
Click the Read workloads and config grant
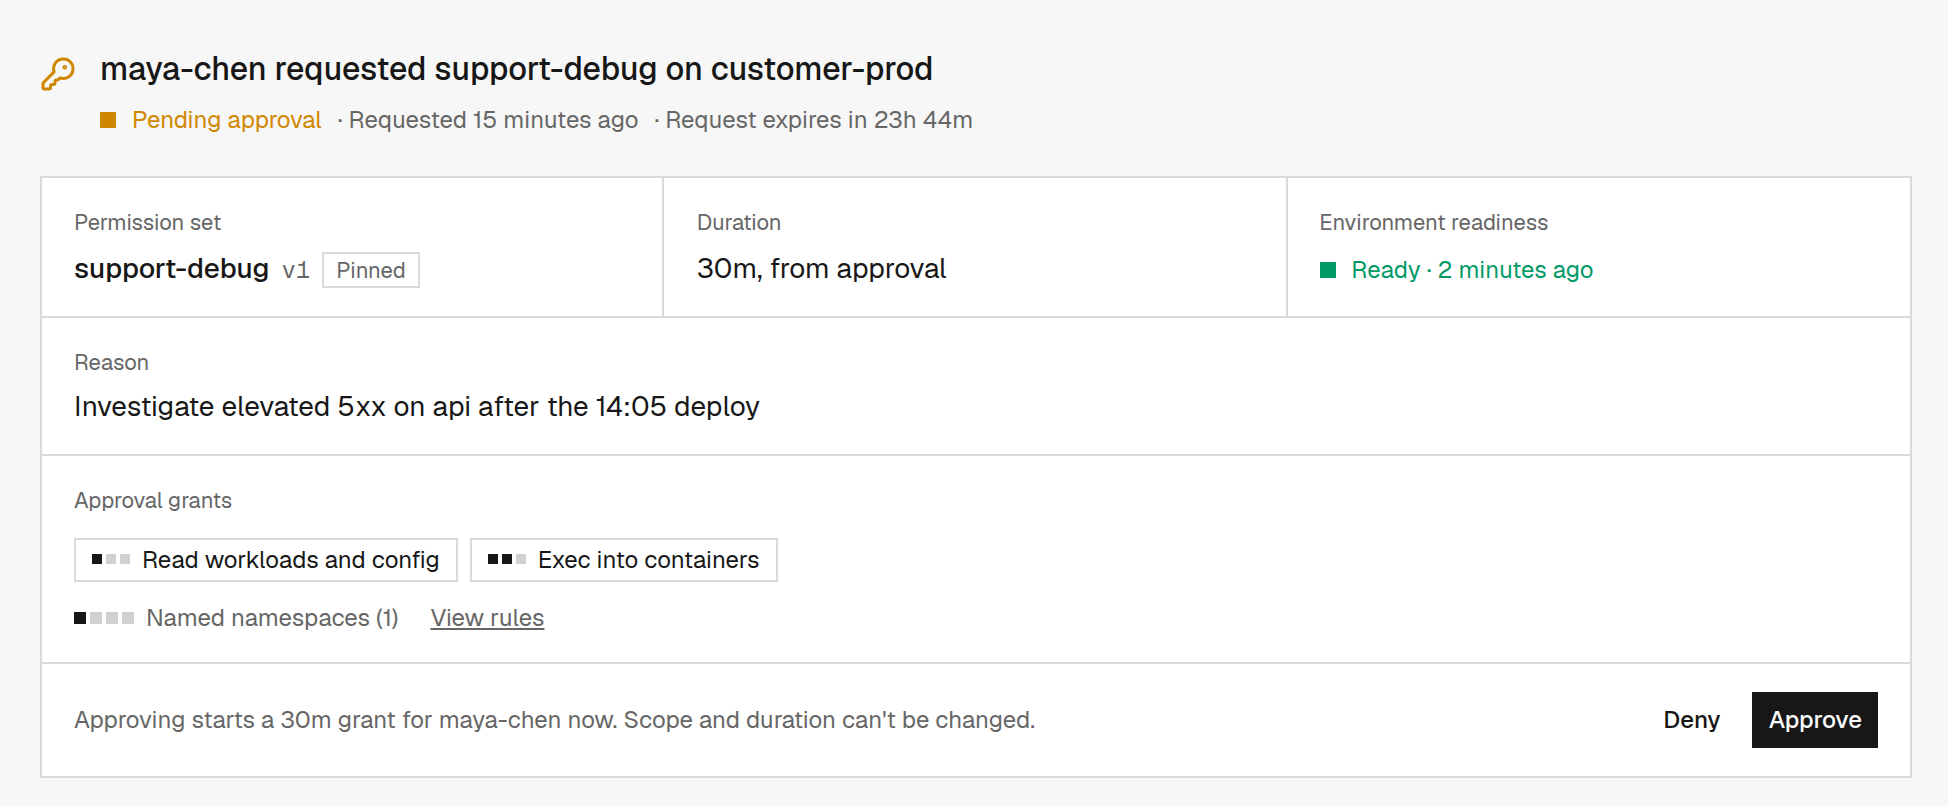(x=266, y=560)
